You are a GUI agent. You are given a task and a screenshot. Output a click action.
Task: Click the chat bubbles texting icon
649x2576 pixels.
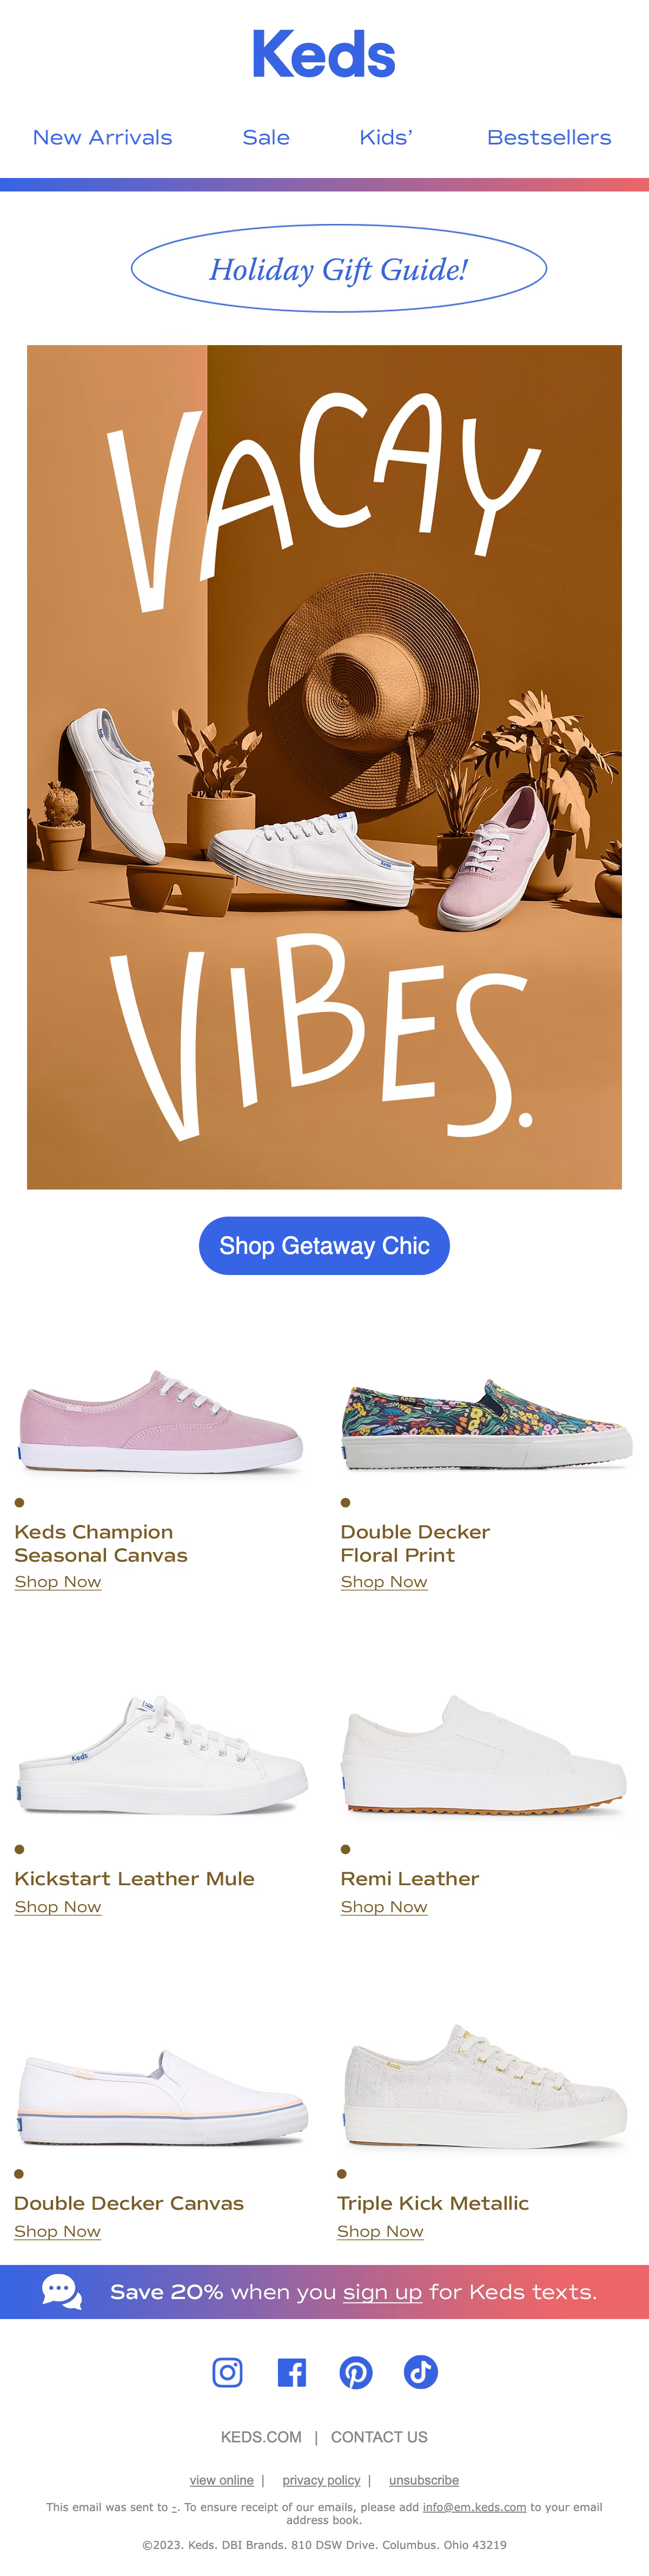pos(61,2291)
